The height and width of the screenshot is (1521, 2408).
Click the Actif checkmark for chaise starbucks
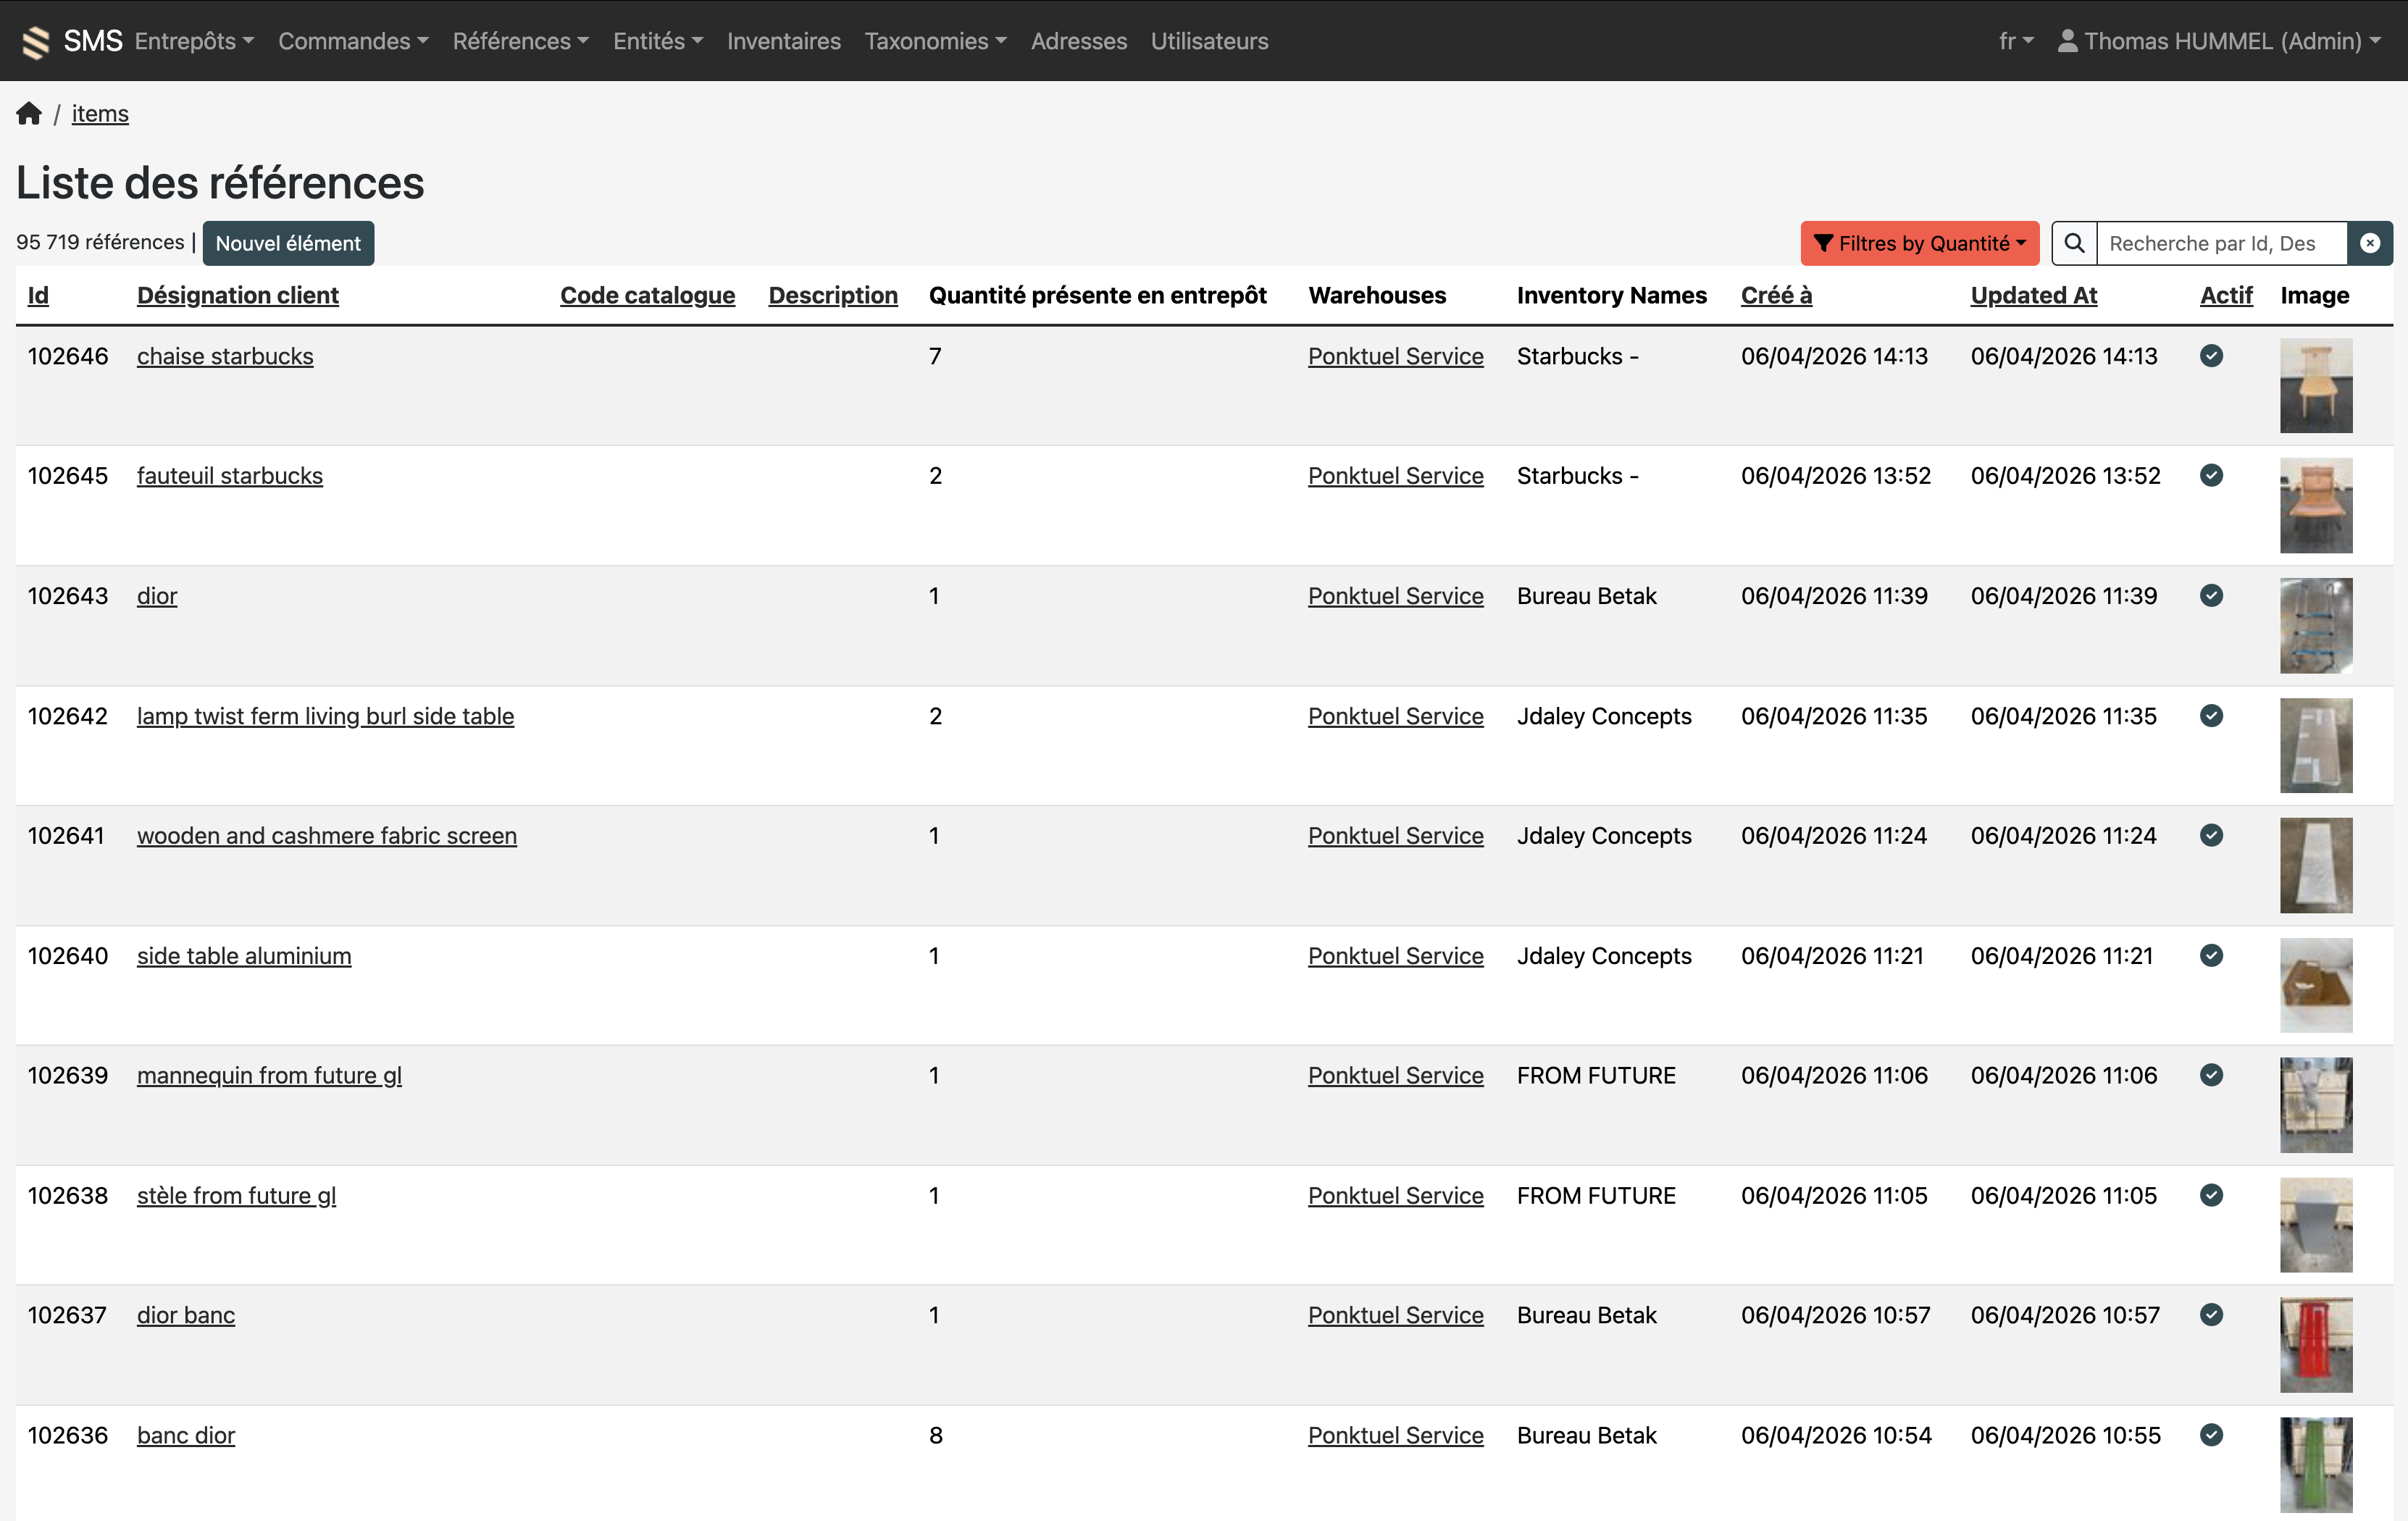pyautogui.click(x=2211, y=356)
